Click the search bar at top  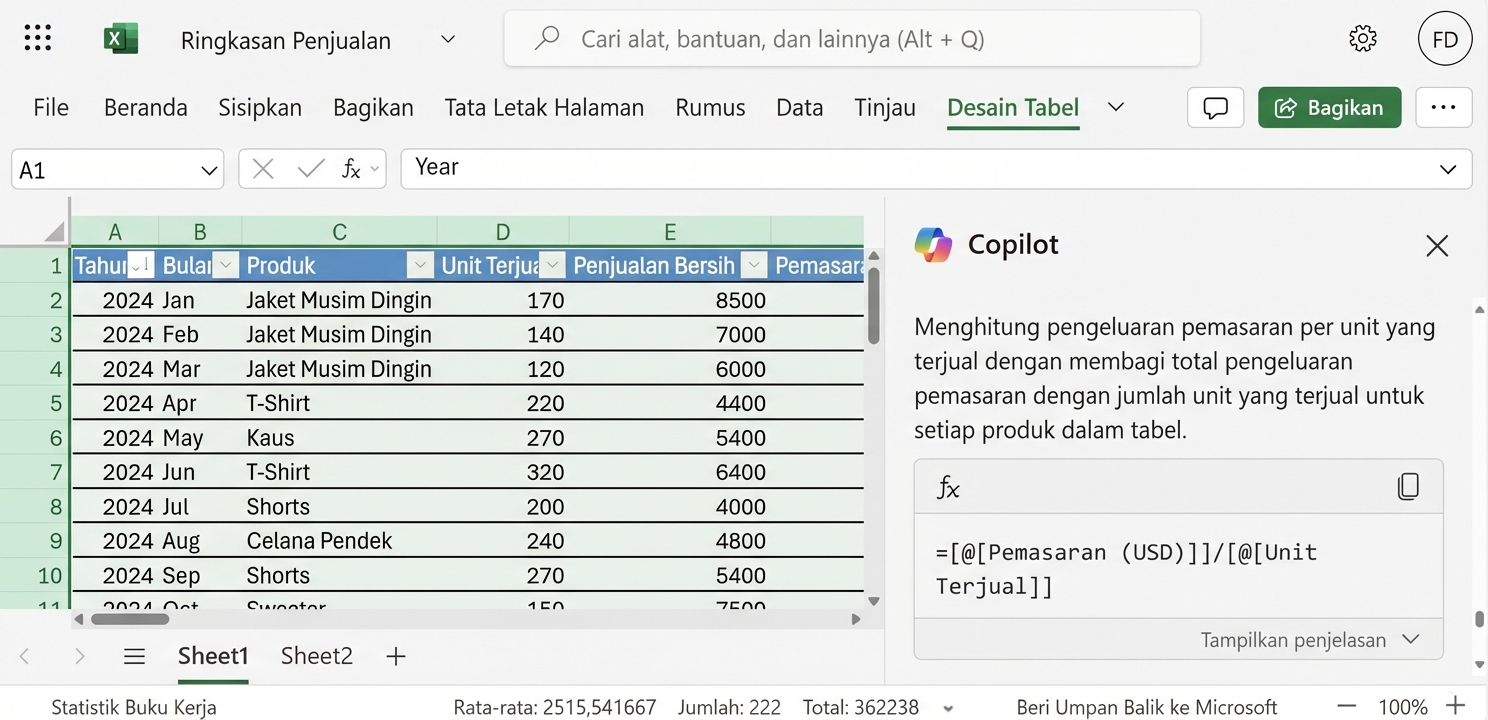851,39
